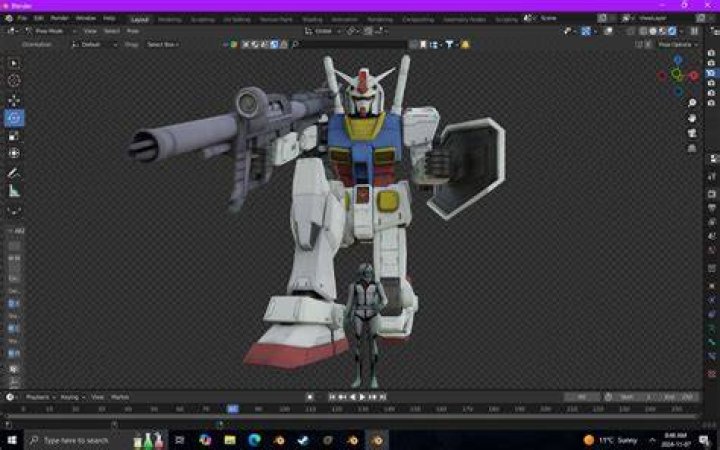Click the timeline horizontal scrollbar
Viewport: 720px width, 450px height.
click(351, 416)
